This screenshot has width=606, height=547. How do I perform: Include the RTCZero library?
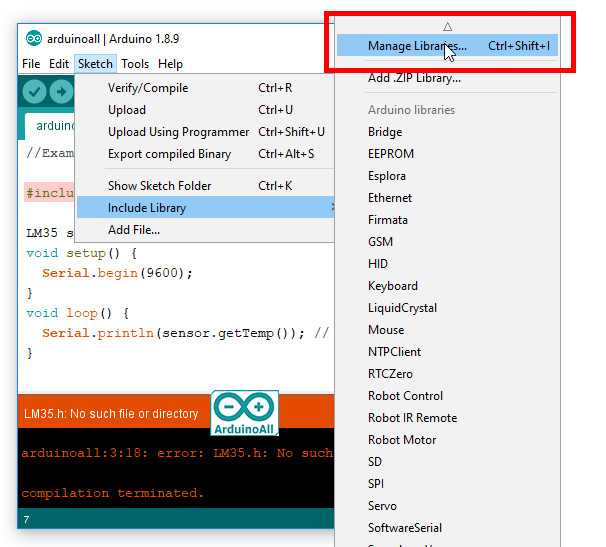coord(448,374)
